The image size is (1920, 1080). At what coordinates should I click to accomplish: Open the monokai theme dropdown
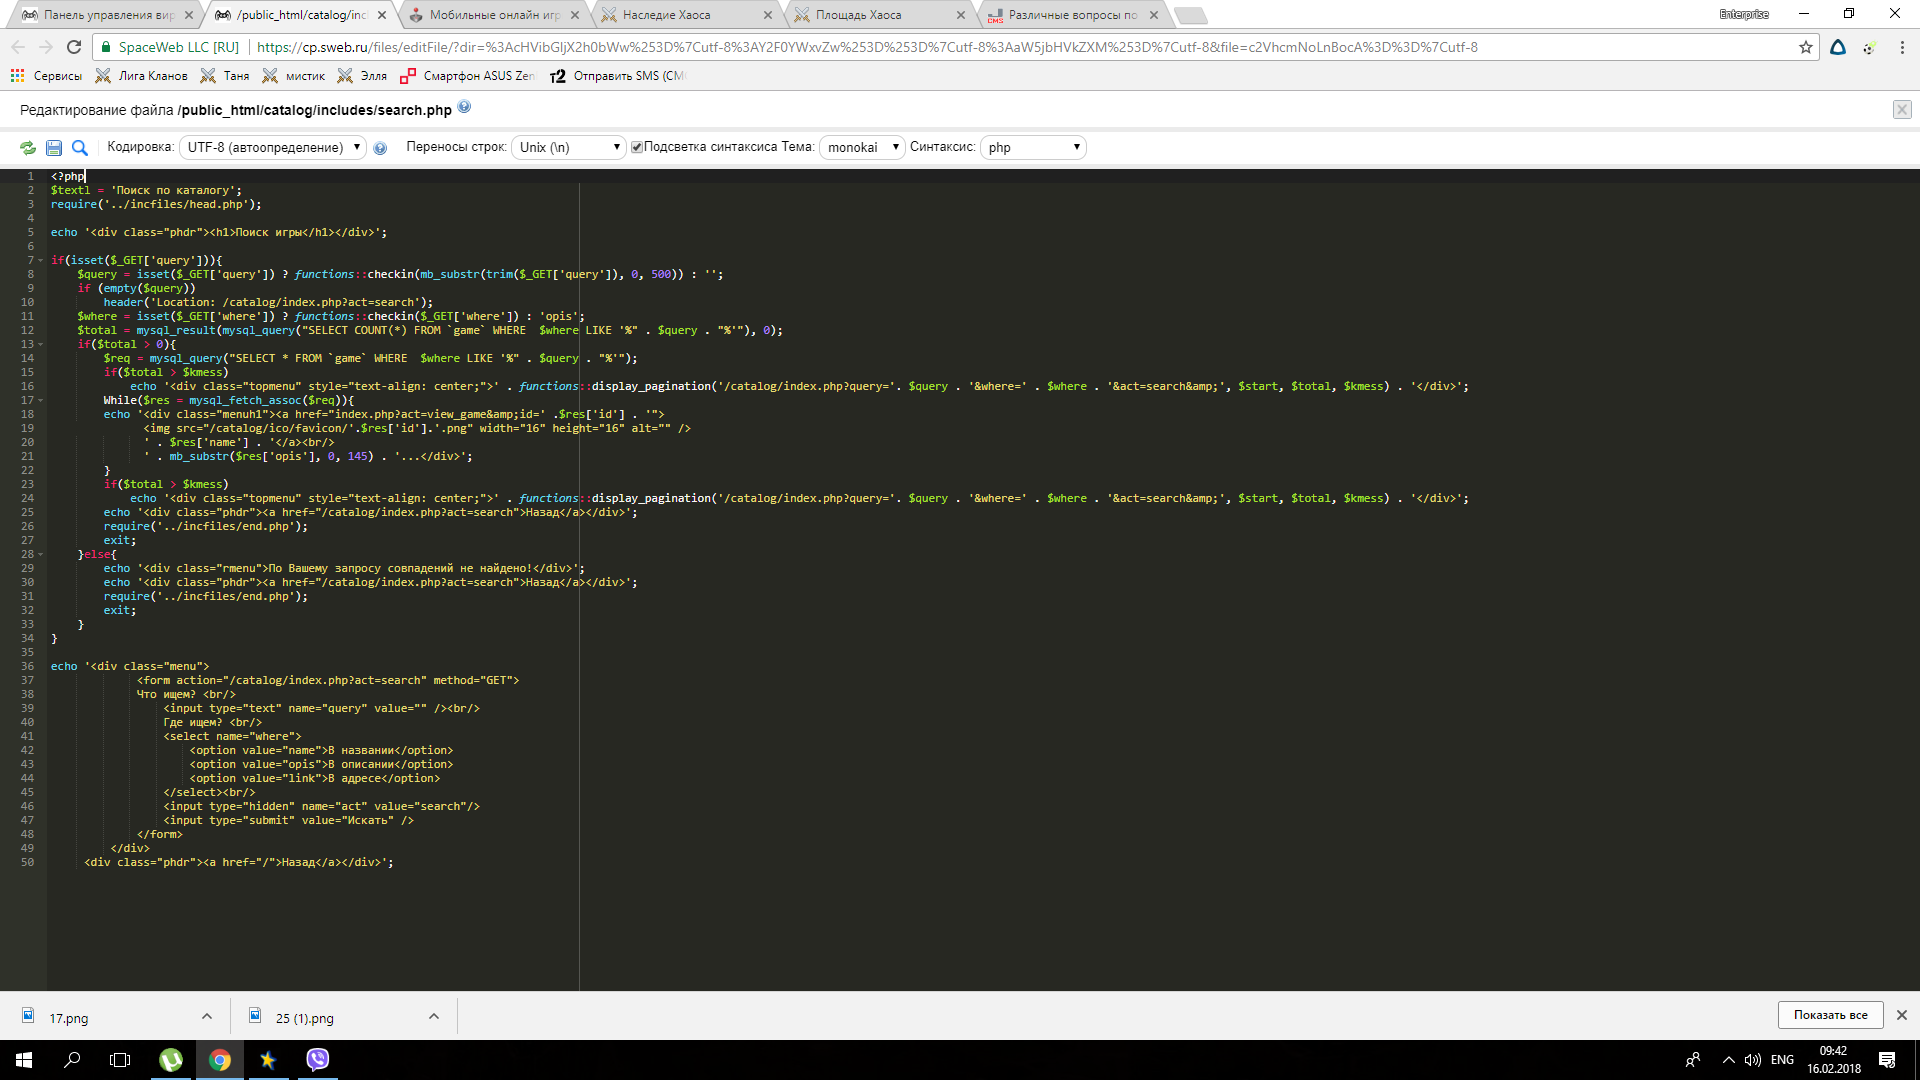[862, 147]
